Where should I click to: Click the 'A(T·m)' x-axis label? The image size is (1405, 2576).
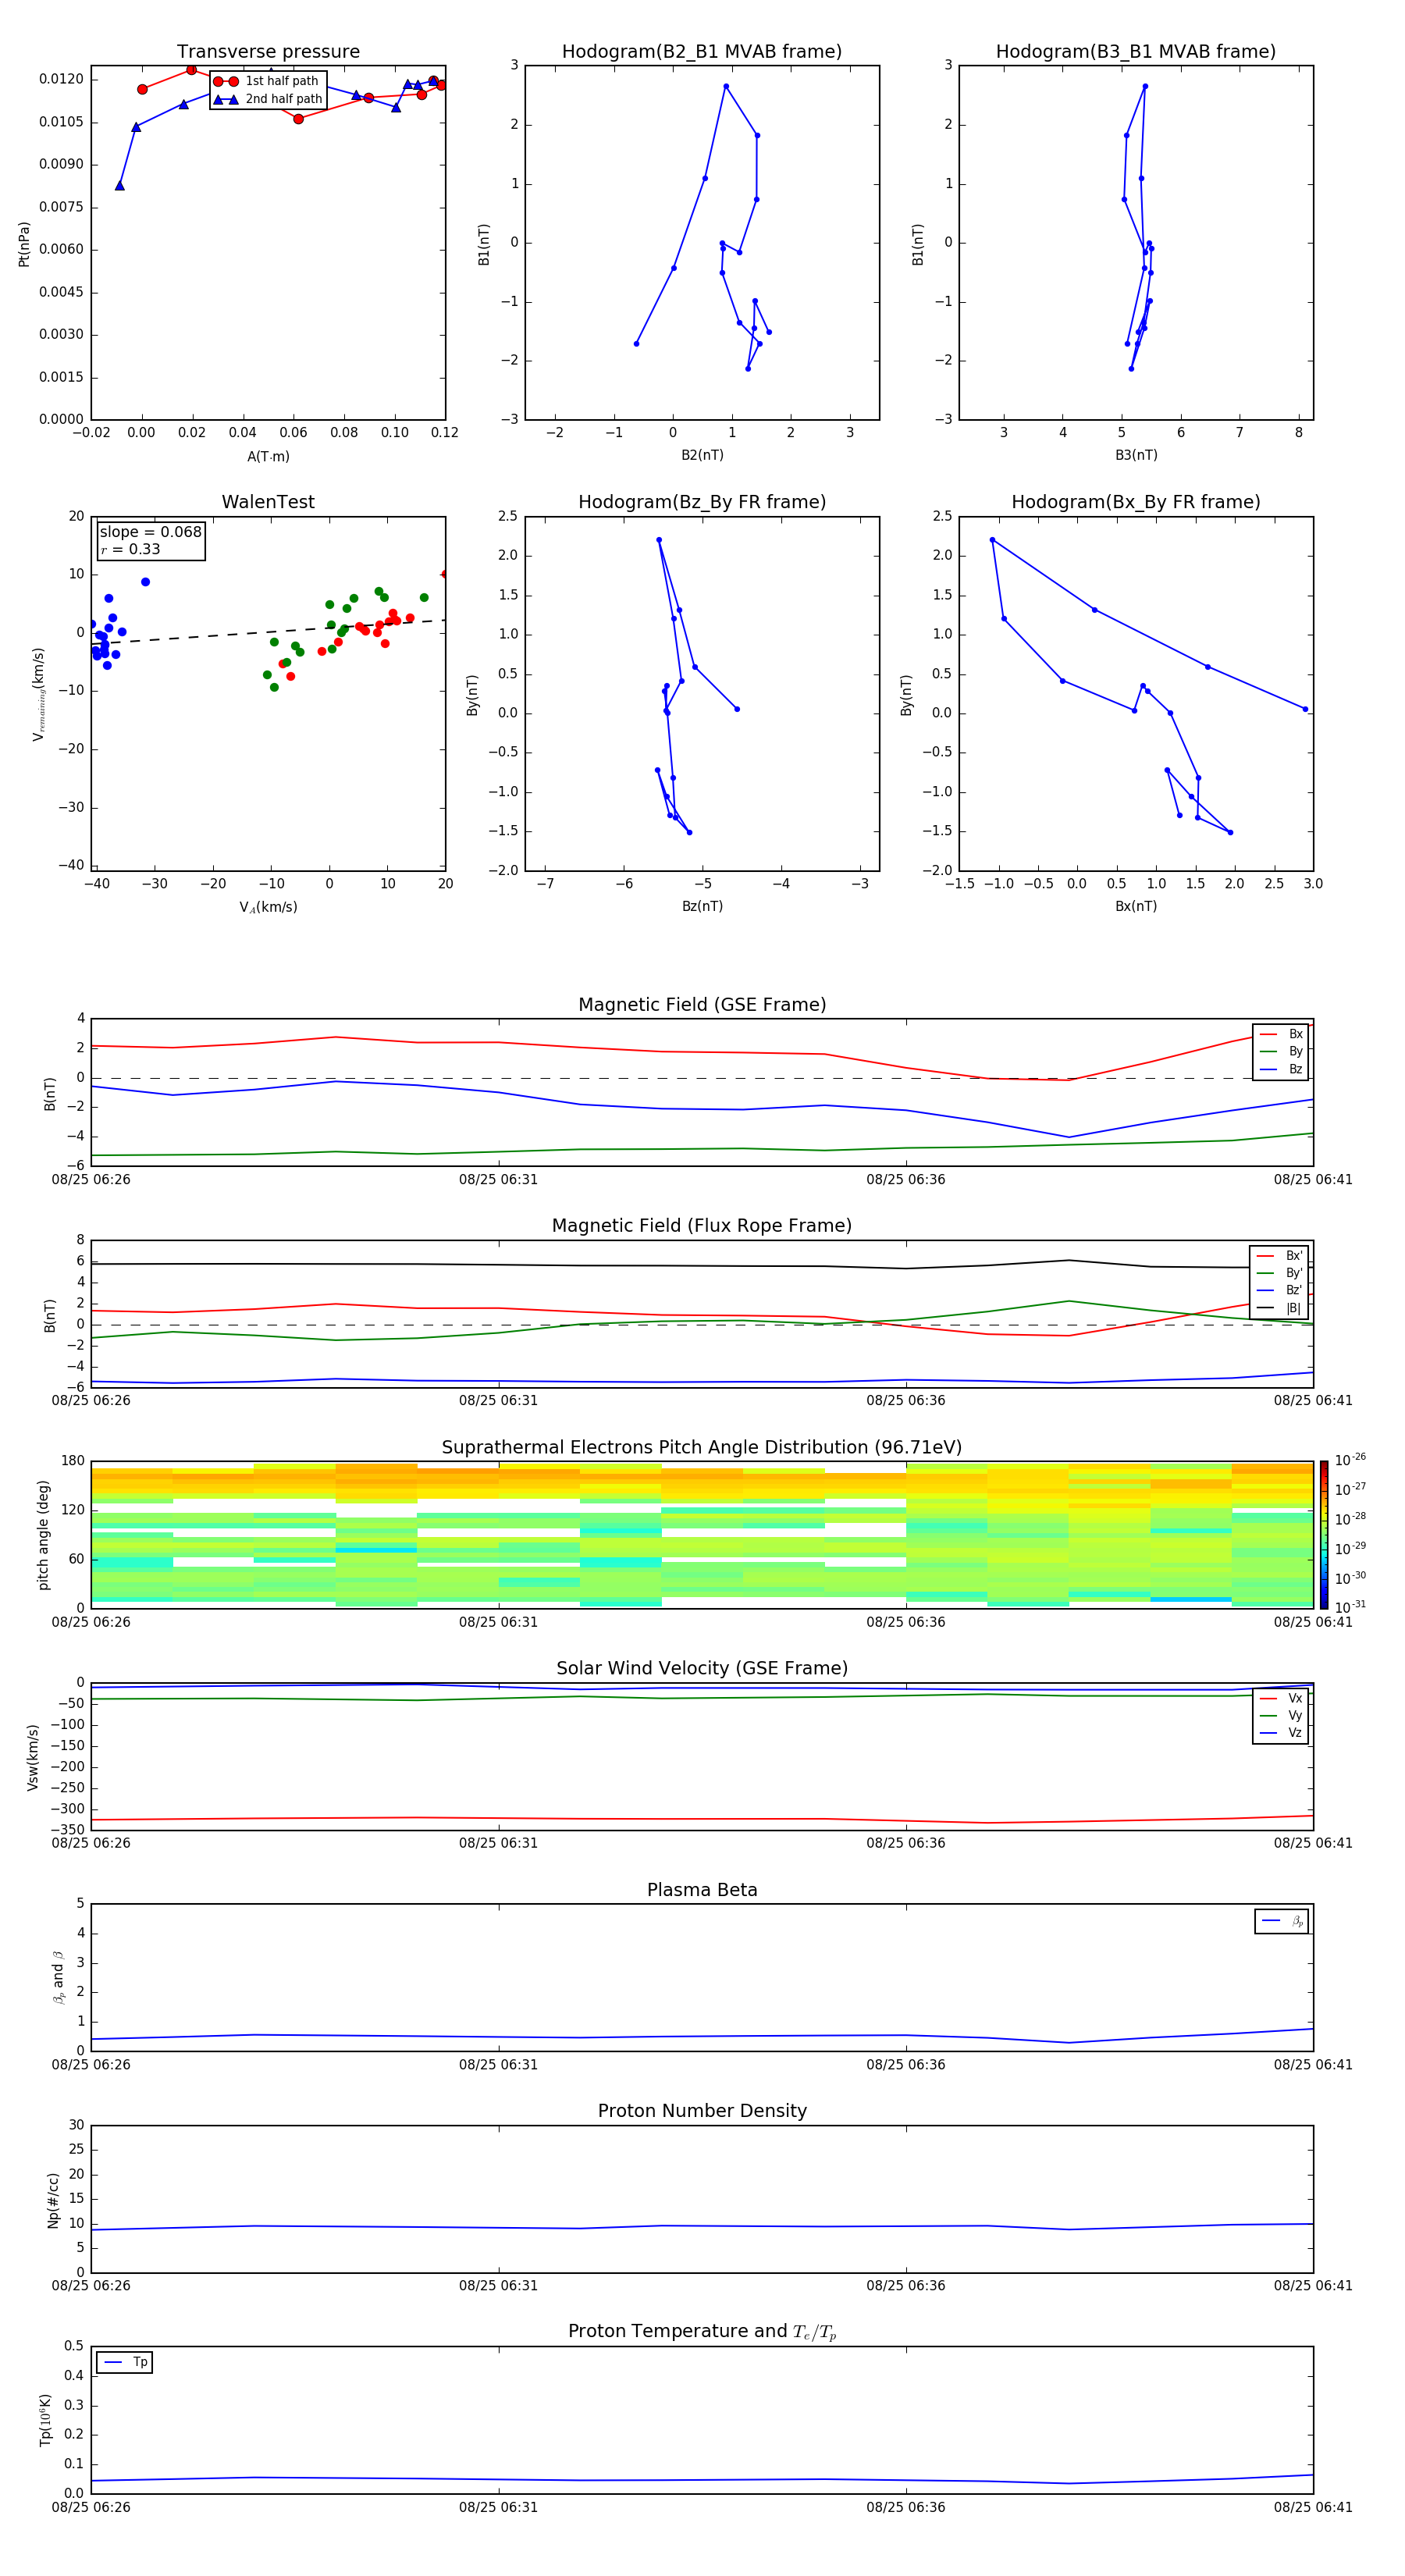click(x=268, y=456)
